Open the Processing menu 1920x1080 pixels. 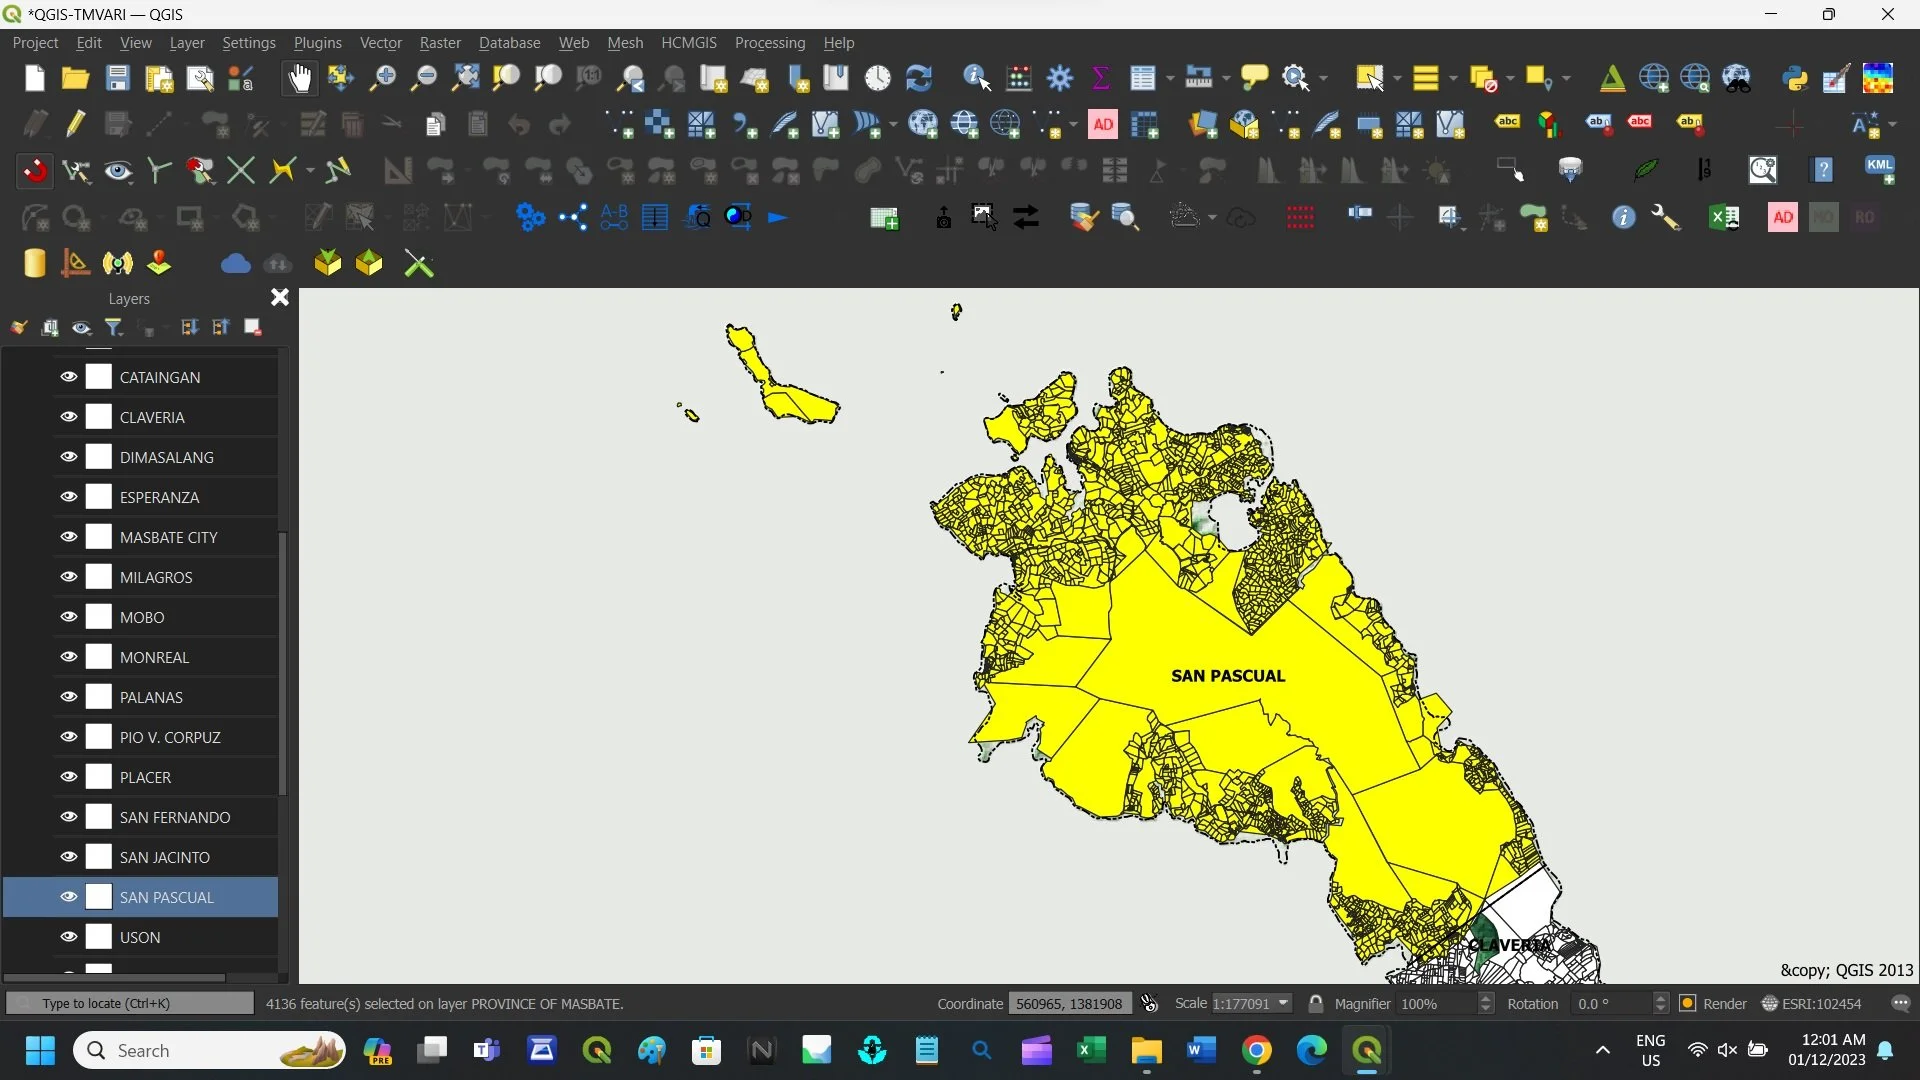pos(769,43)
